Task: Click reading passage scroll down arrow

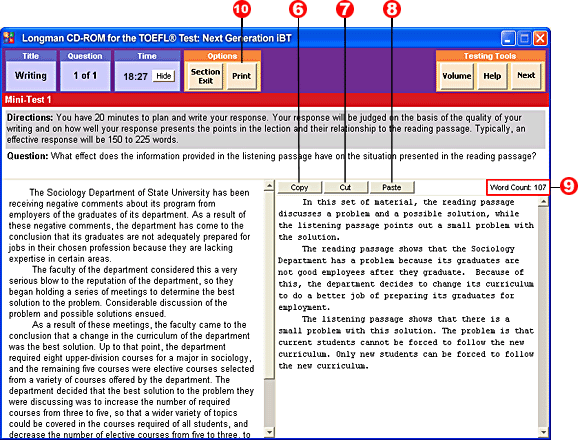Action: [x=269, y=432]
